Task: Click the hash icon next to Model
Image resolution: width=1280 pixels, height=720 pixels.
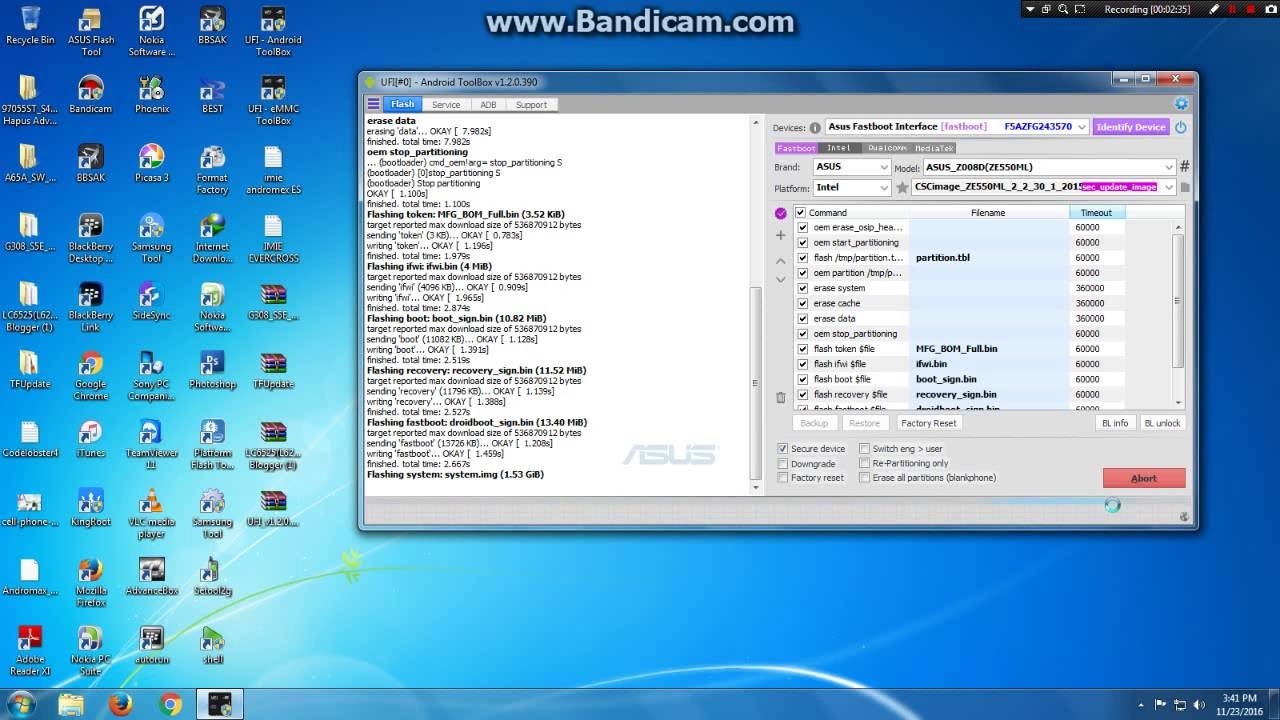Action: [1184, 167]
